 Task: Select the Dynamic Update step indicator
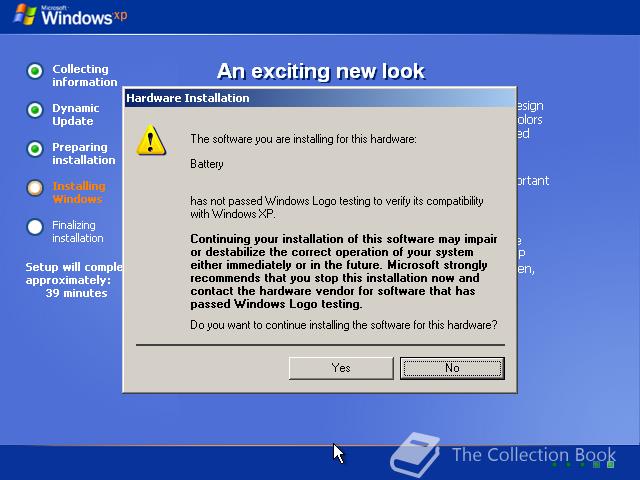[x=35, y=110]
